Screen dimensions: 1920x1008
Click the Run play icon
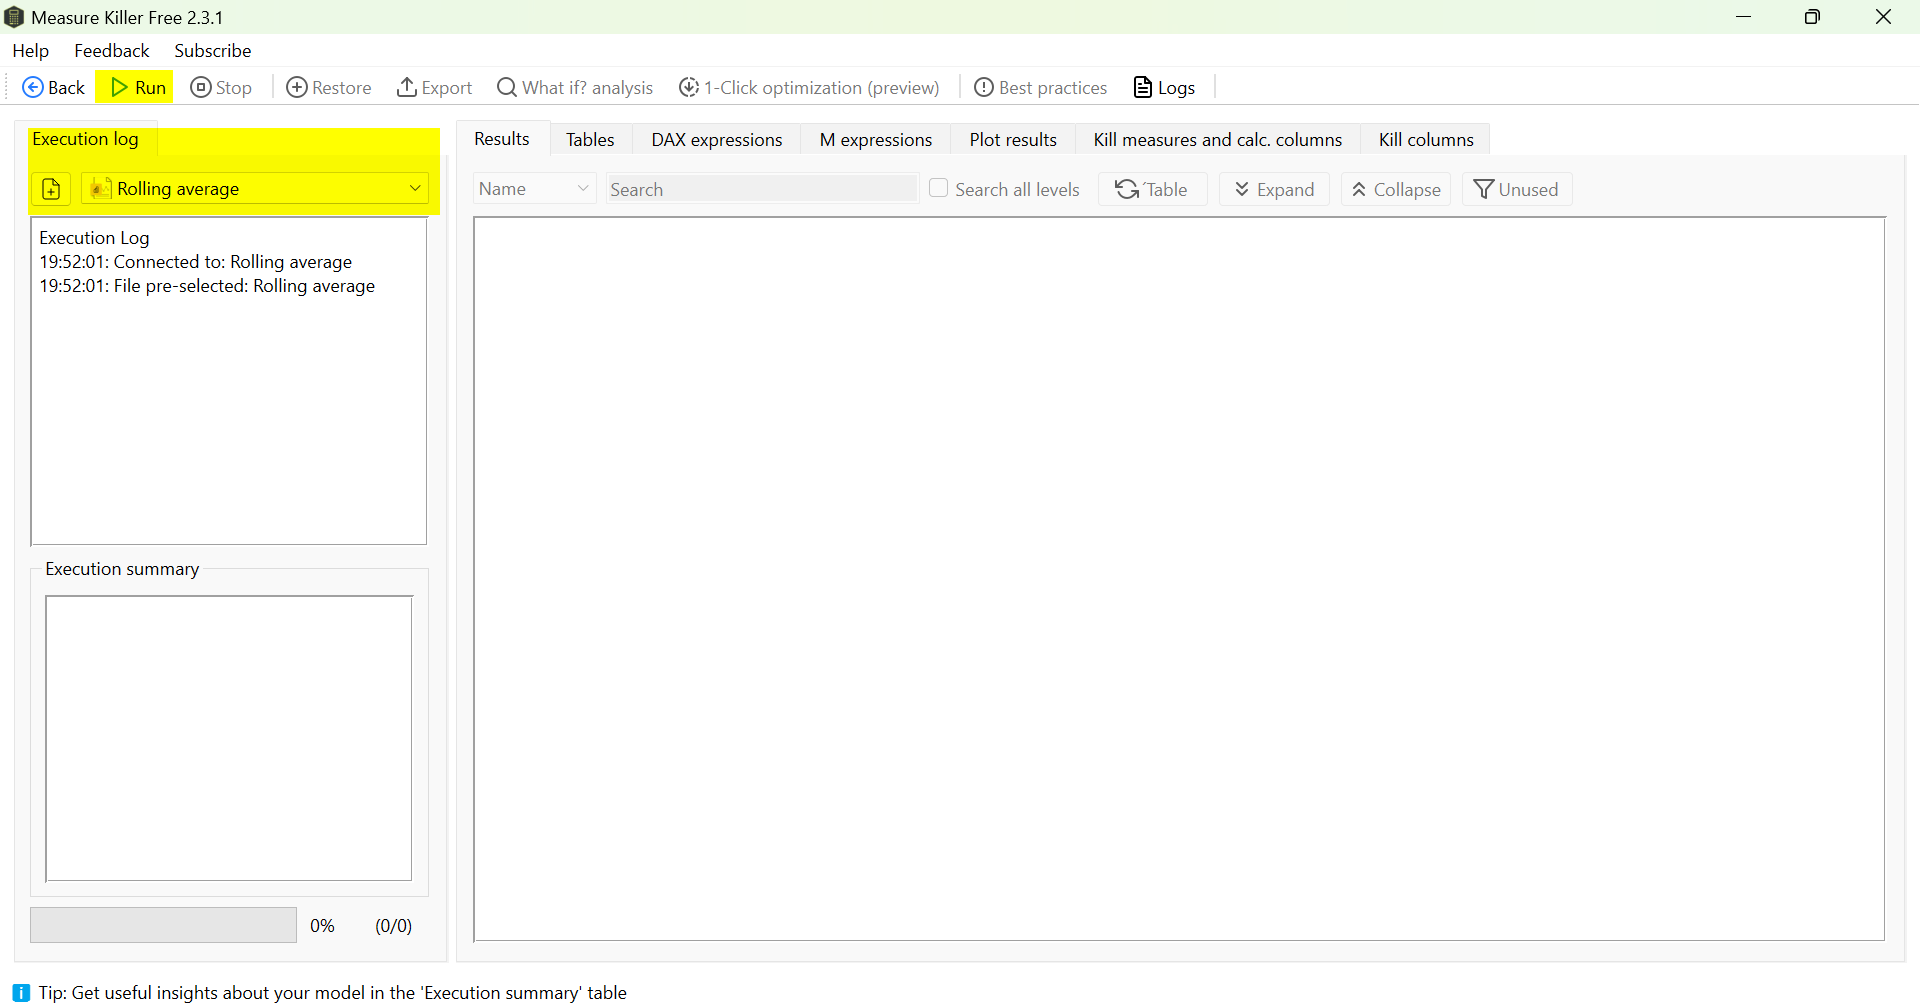point(120,88)
